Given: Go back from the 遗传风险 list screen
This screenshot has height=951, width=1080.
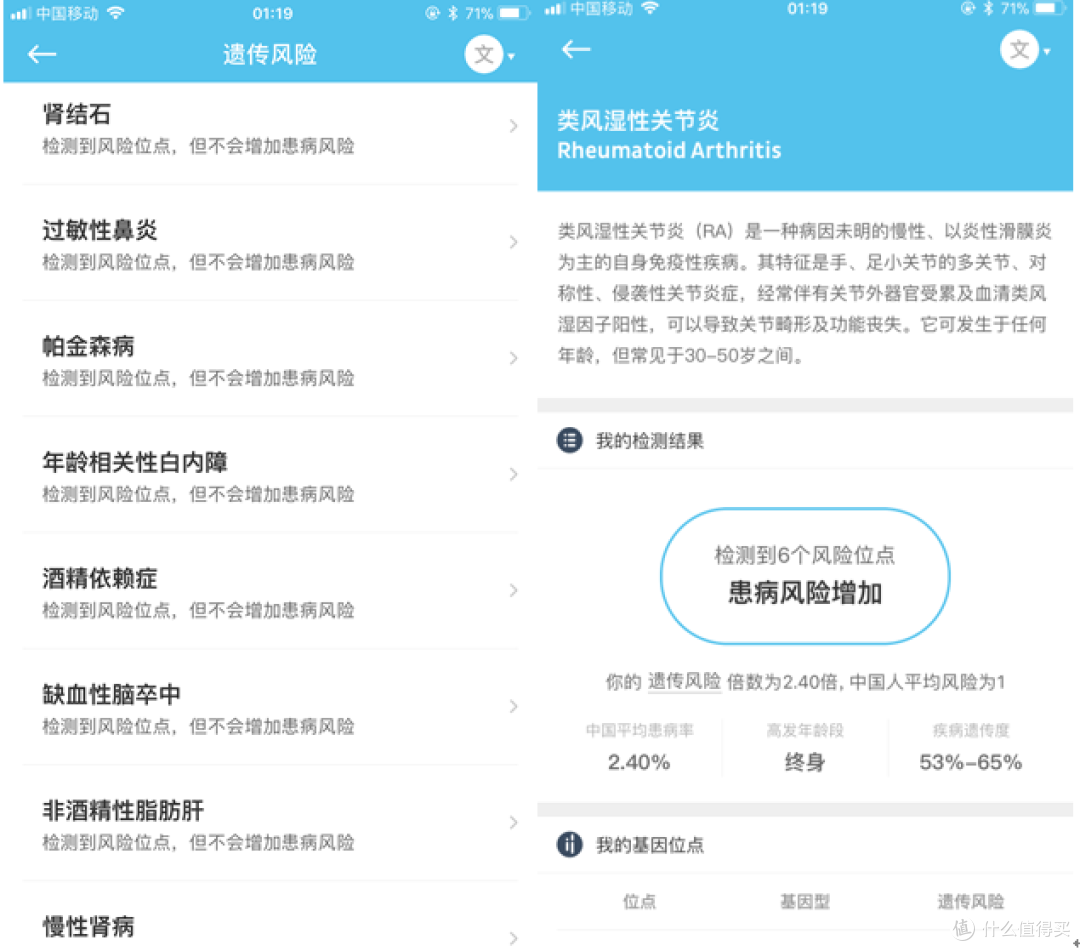Looking at the screenshot, I should [42, 54].
